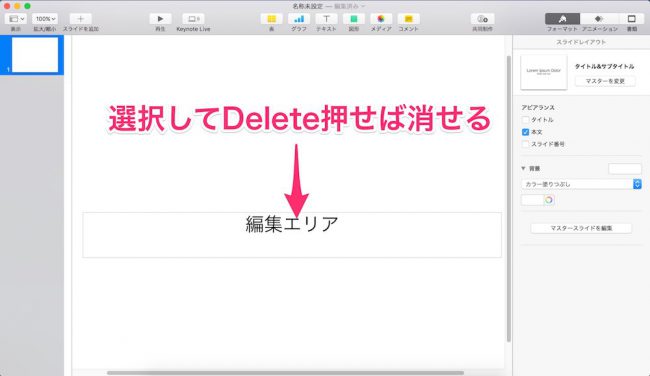Insert a text box (テキスト)

click(326, 19)
